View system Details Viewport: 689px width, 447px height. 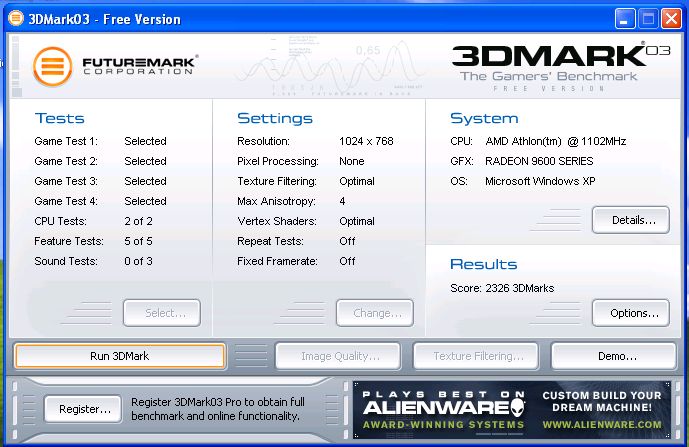tap(631, 220)
